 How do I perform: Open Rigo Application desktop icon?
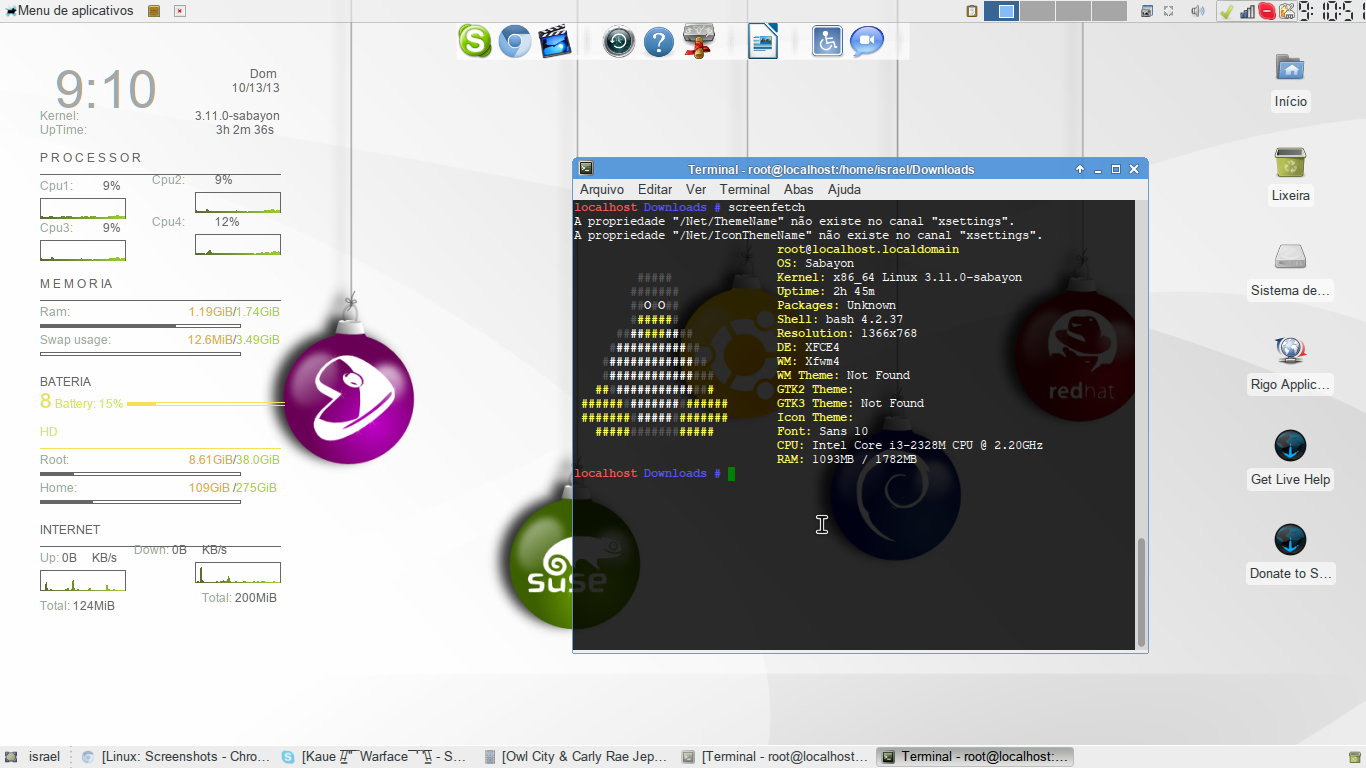pos(1290,365)
